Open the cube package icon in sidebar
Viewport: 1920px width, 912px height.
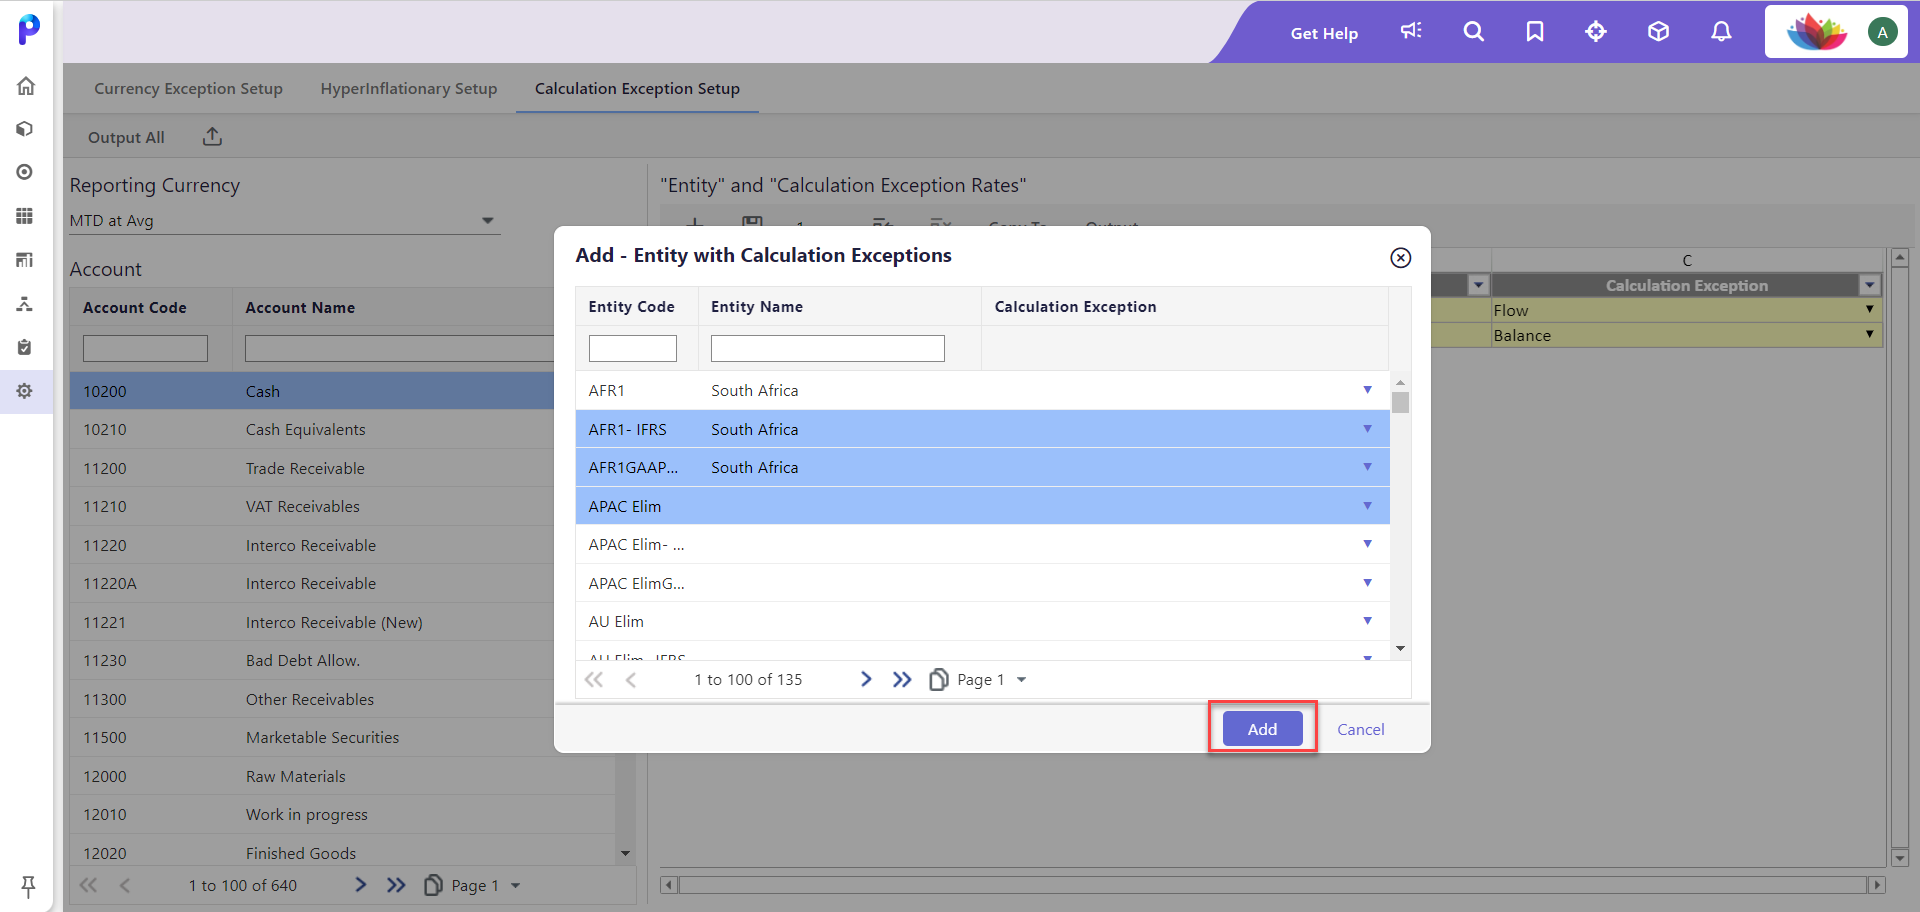[x=26, y=129]
